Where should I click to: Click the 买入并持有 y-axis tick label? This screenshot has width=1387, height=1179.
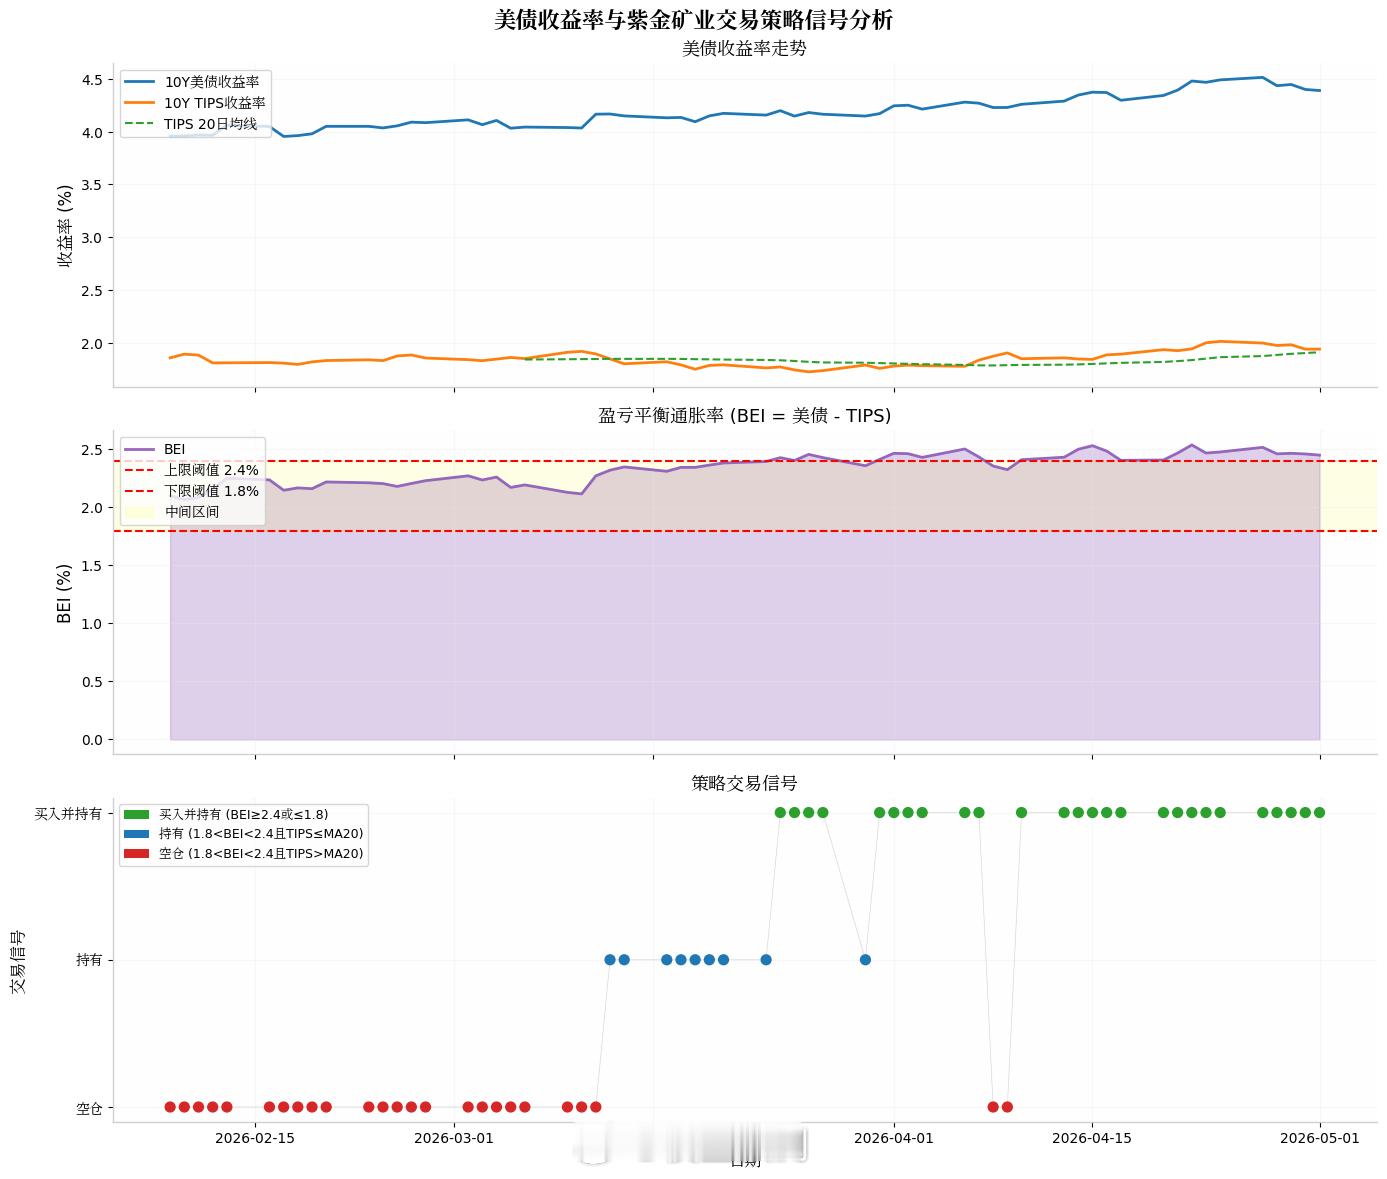[x=68, y=814]
